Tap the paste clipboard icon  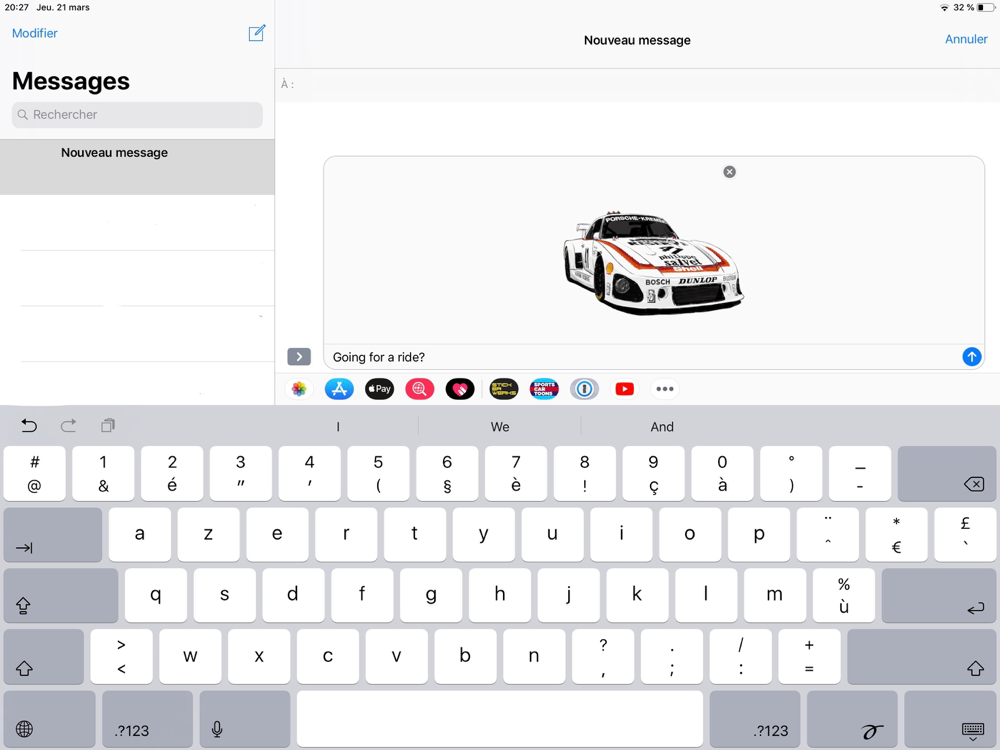point(108,425)
